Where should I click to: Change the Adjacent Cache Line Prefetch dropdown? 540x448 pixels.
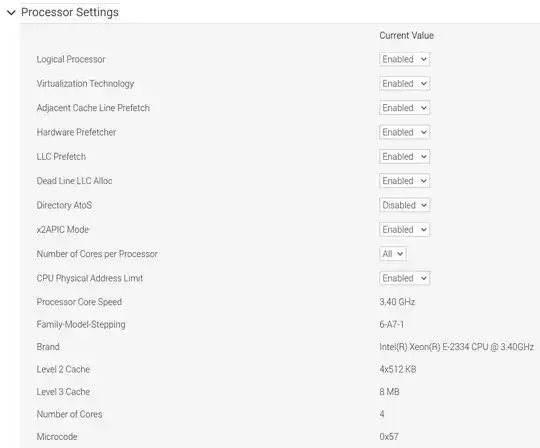tap(404, 108)
